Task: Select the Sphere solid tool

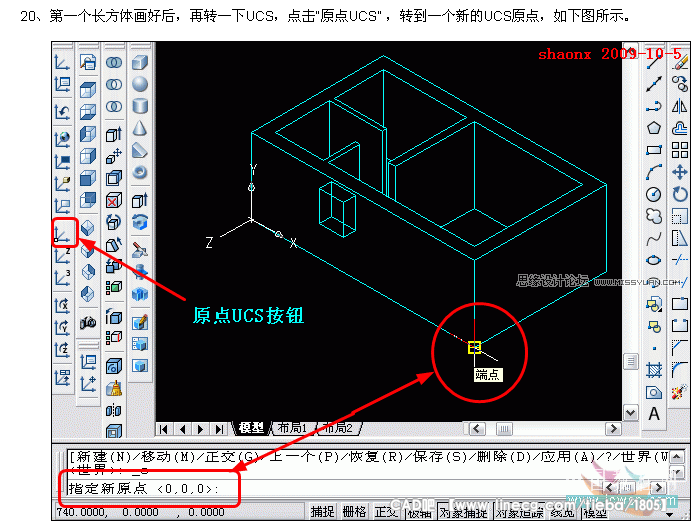Action: pyautogui.click(x=140, y=84)
